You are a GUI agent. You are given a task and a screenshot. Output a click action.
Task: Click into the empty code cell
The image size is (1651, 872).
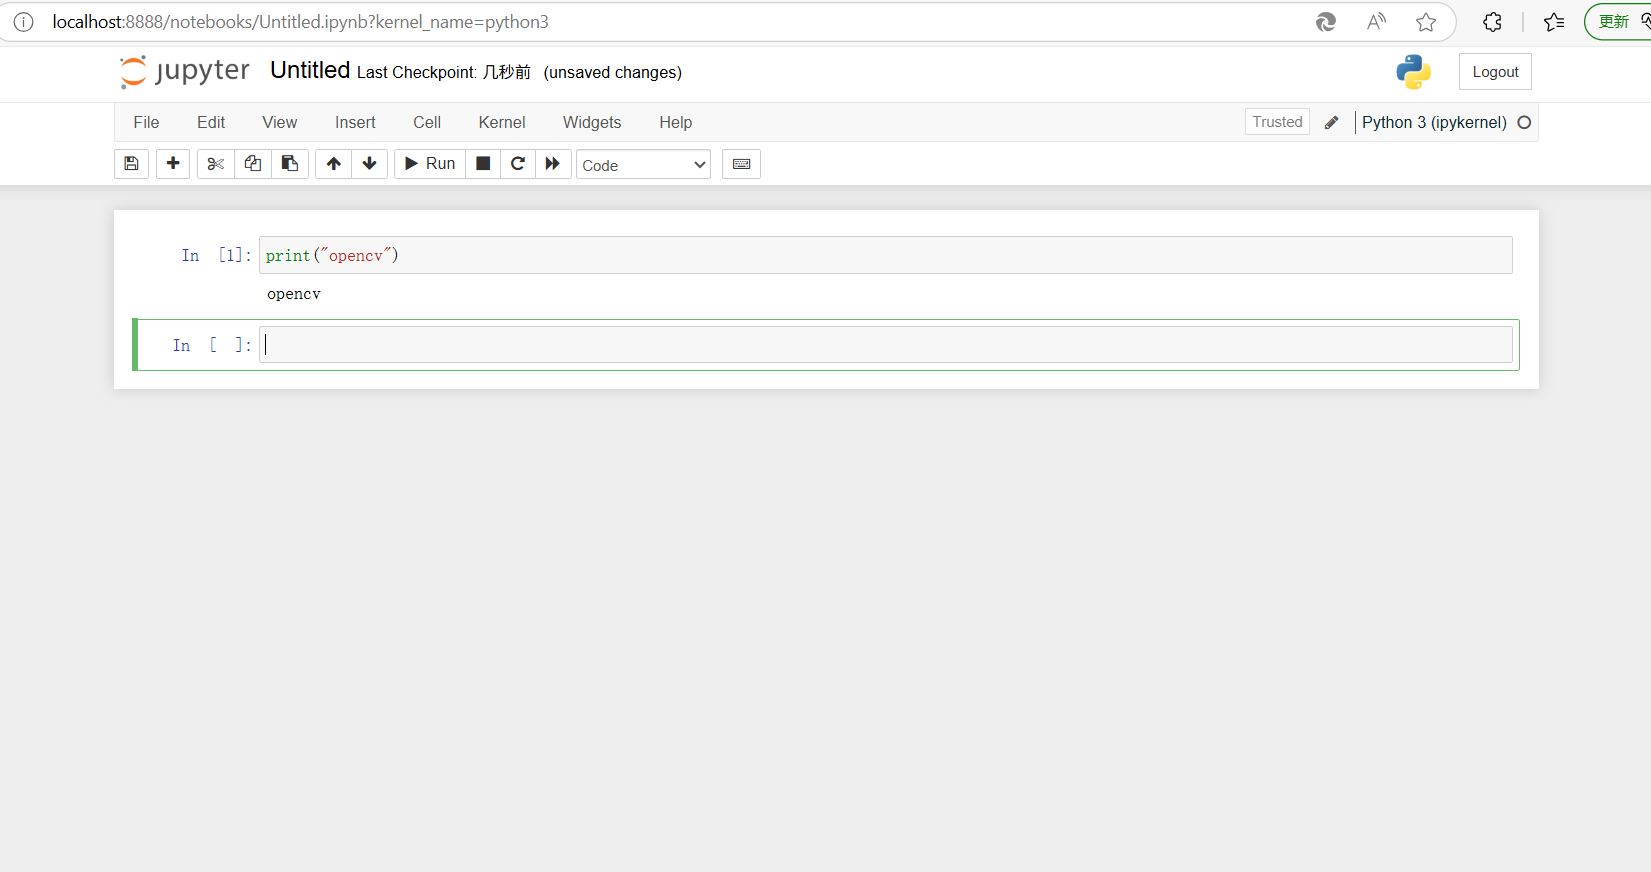coord(885,345)
